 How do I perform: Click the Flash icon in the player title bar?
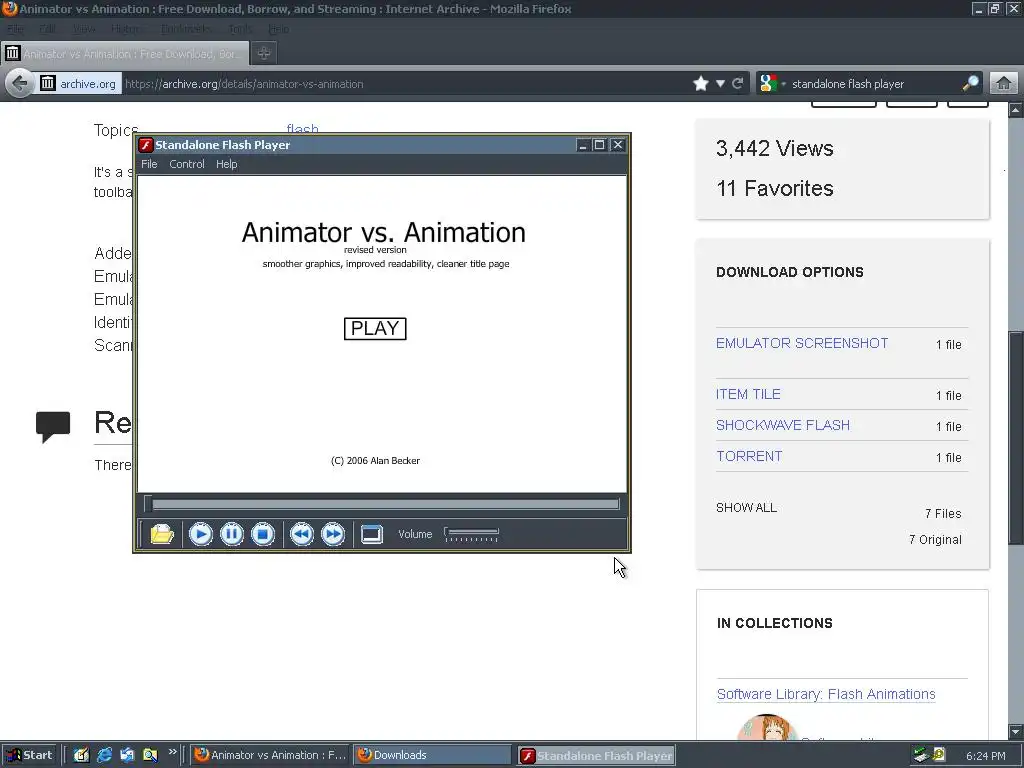coord(146,145)
